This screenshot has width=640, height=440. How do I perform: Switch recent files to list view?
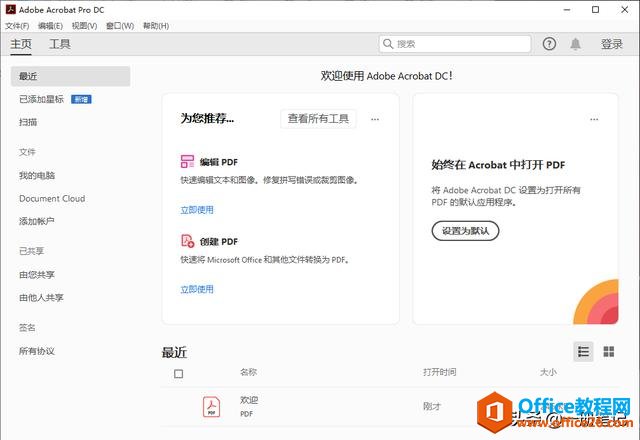[x=583, y=351]
